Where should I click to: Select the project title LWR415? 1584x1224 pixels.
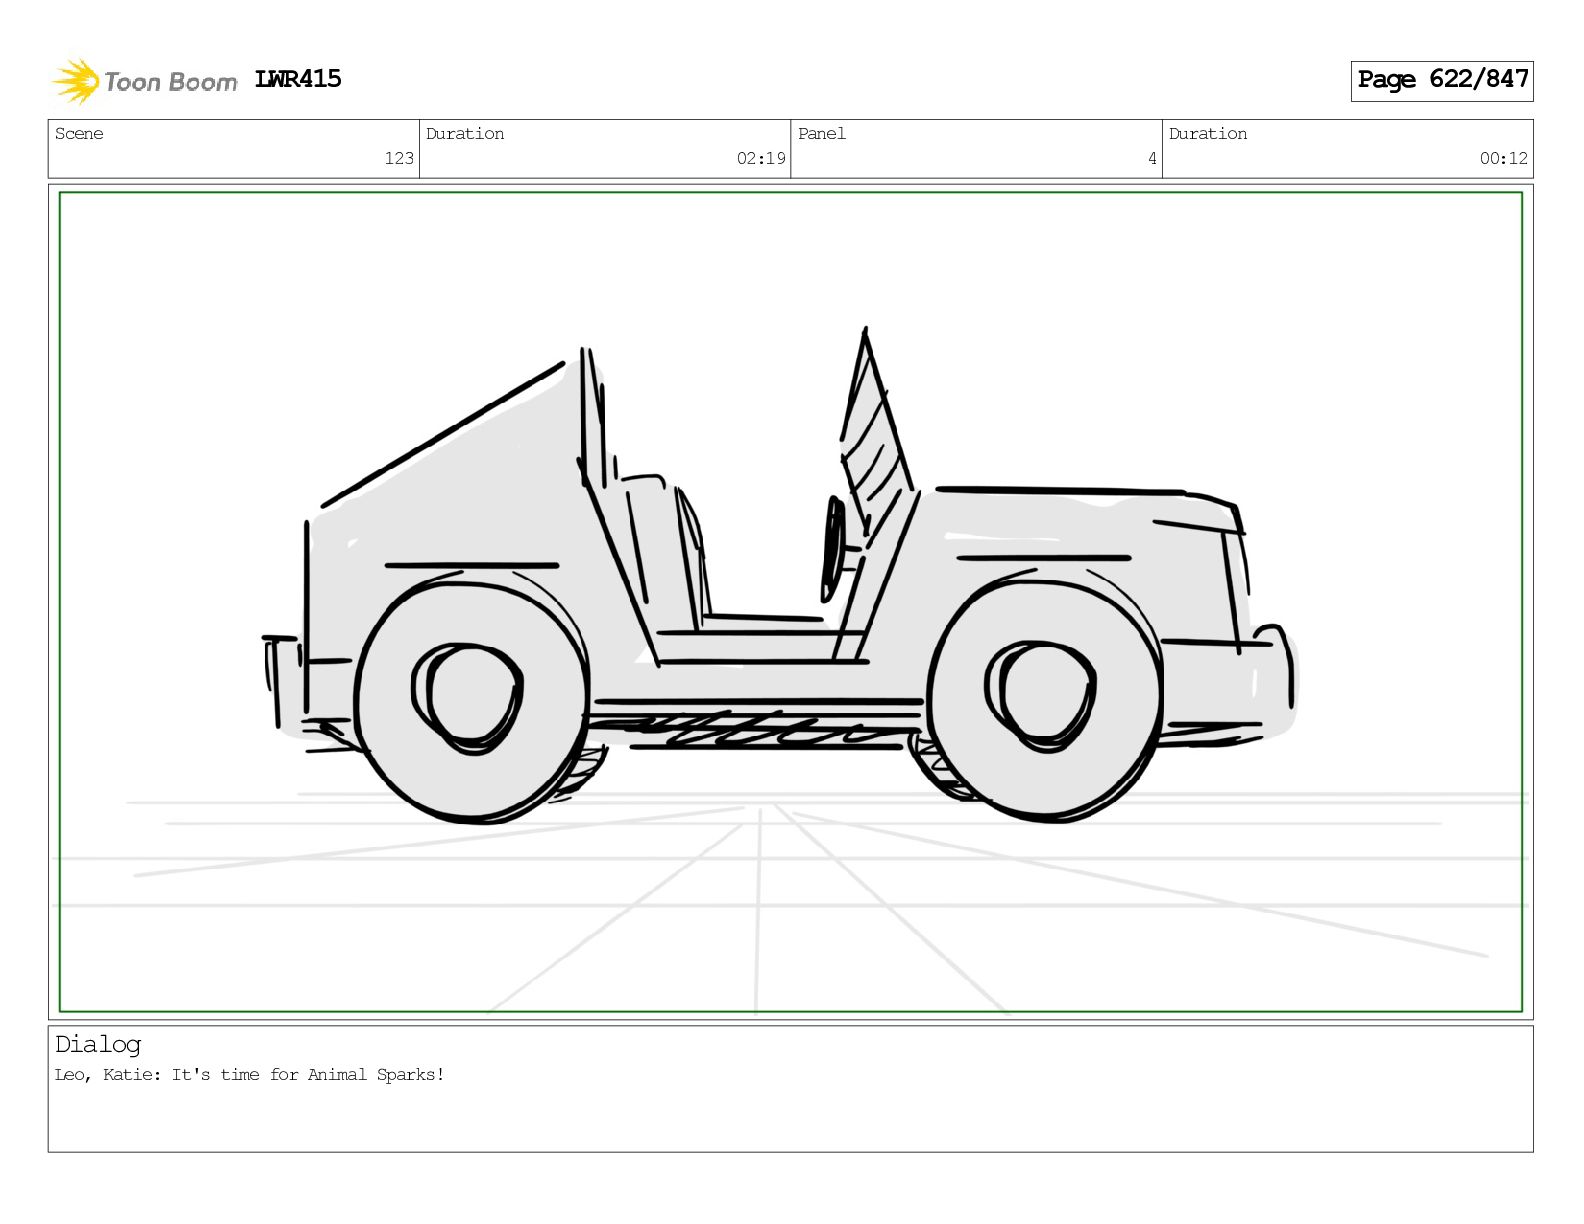click(x=298, y=79)
